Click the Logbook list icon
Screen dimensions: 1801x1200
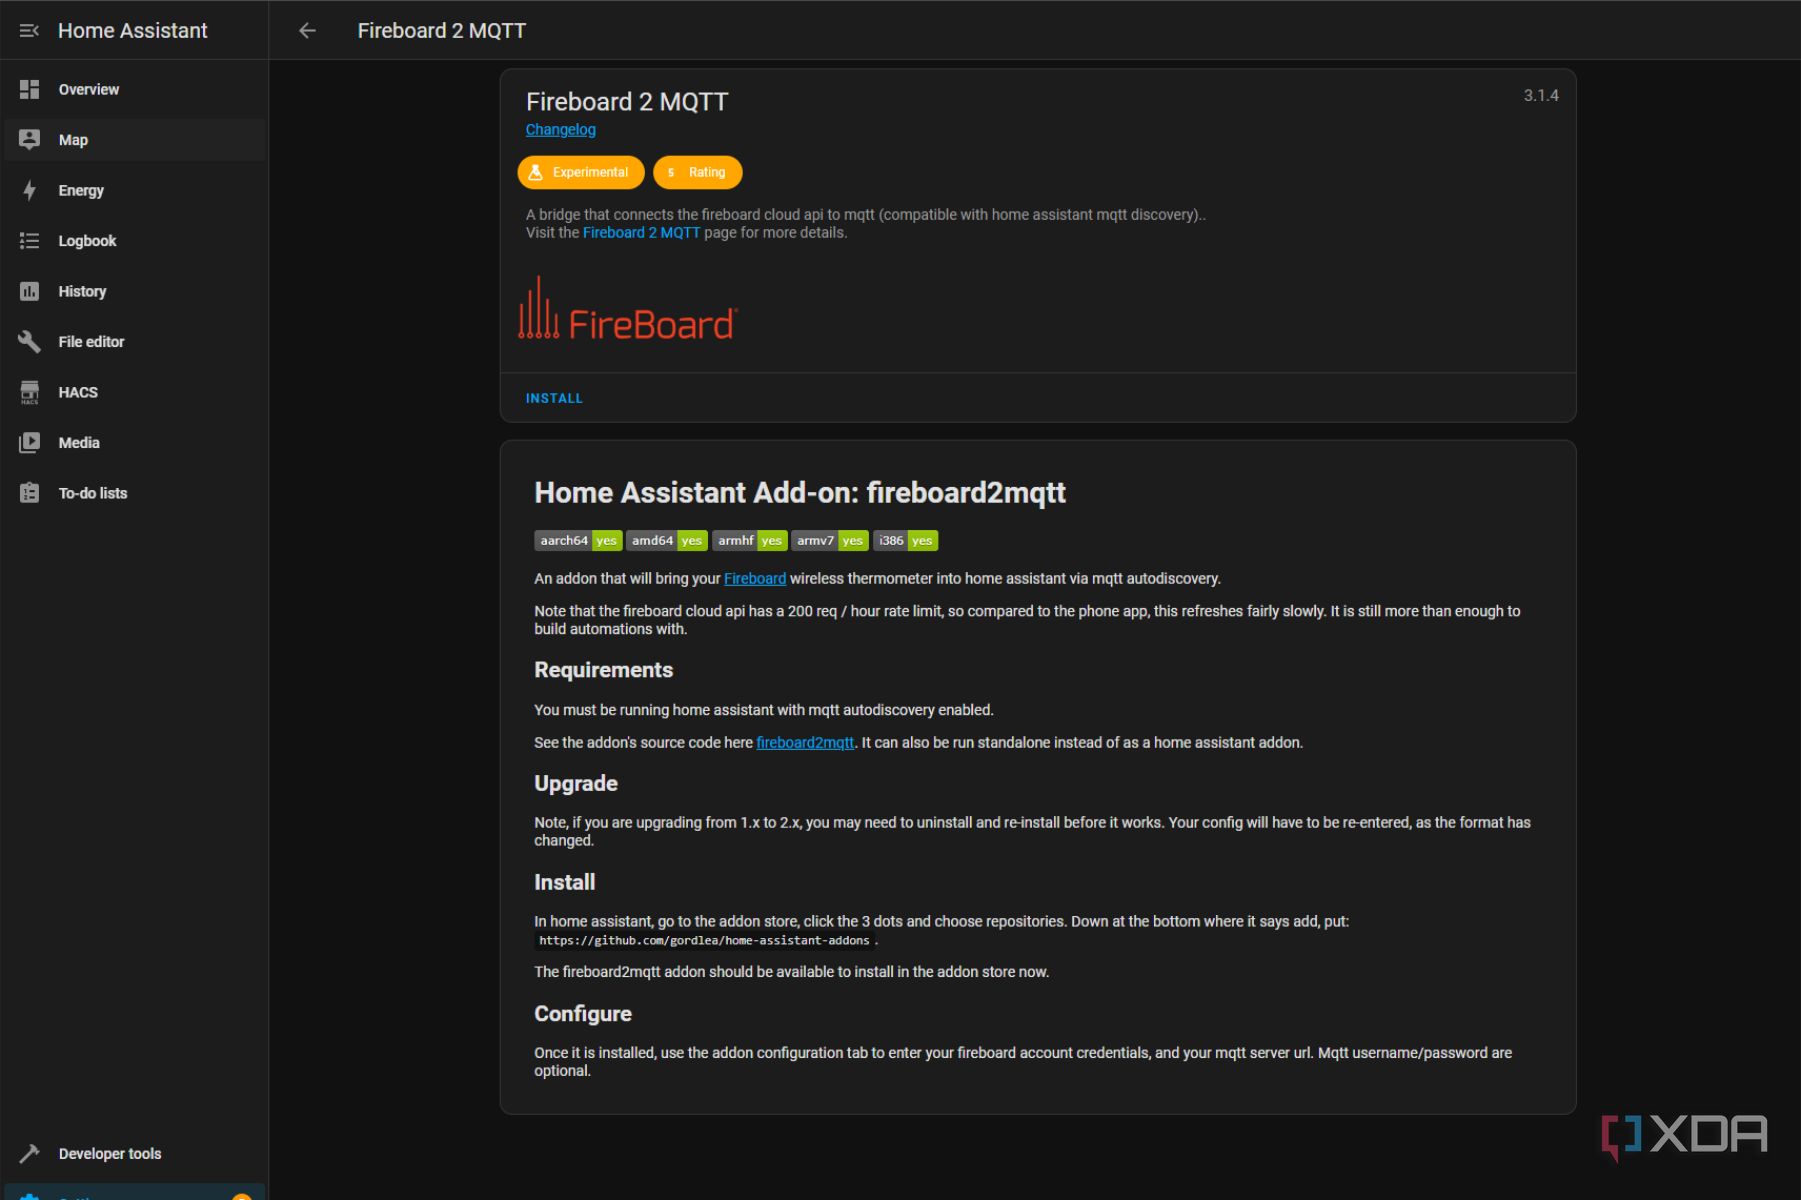tap(29, 241)
